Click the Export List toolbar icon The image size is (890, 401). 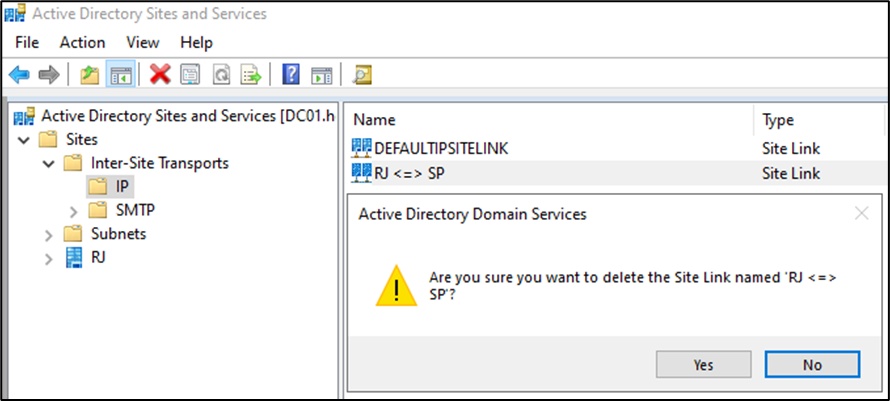(x=250, y=74)
